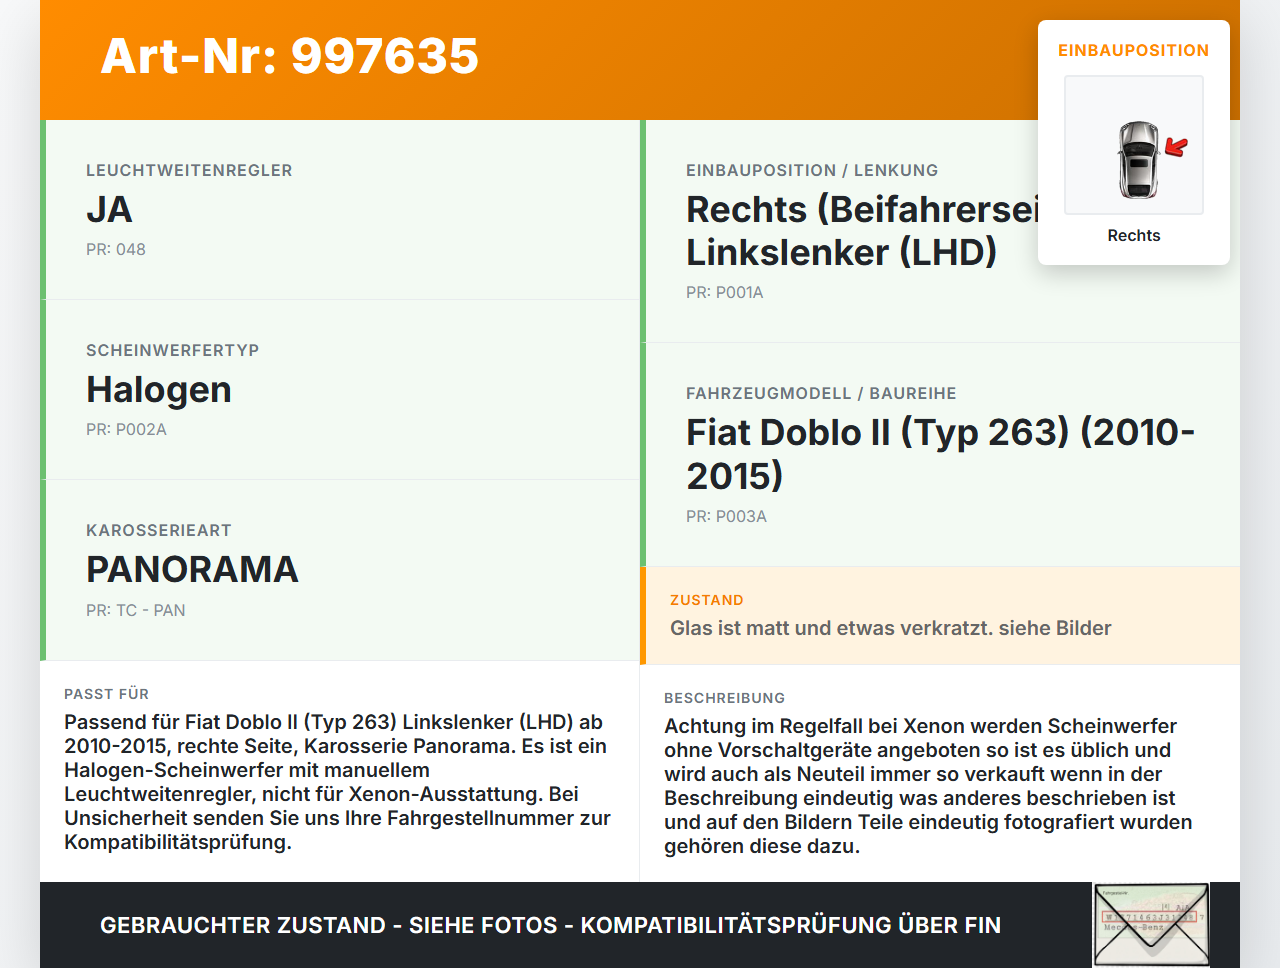Click the PR: P002A code
This screenshot has width=1280, height=968.
pos(126,429)
